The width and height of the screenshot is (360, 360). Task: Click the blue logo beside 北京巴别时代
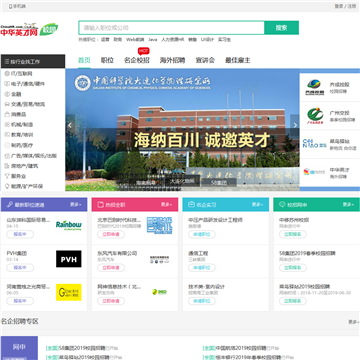point(160,226)
